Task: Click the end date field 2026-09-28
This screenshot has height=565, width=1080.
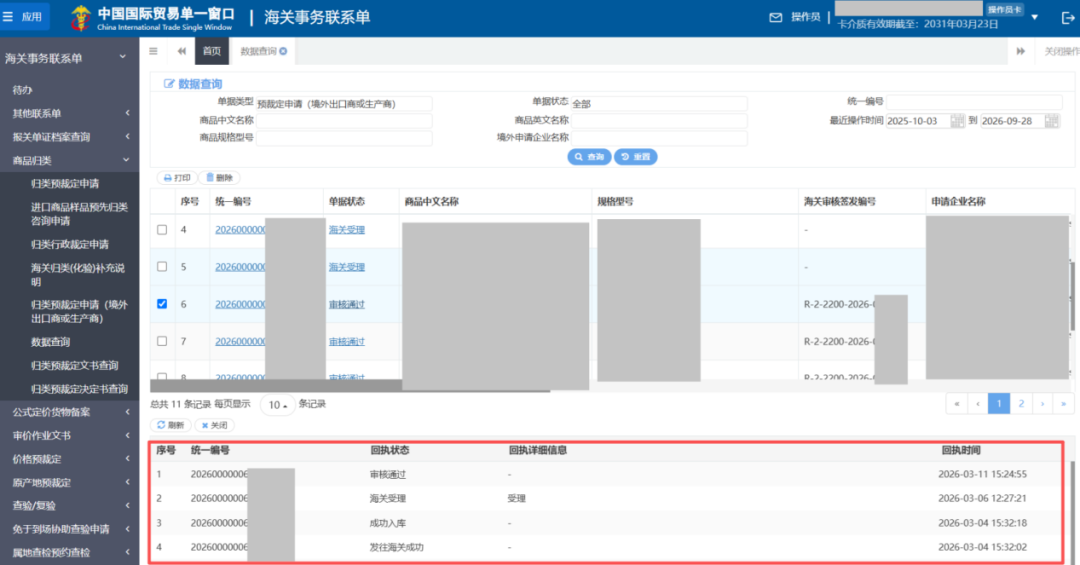Action: click(1012, 121)
